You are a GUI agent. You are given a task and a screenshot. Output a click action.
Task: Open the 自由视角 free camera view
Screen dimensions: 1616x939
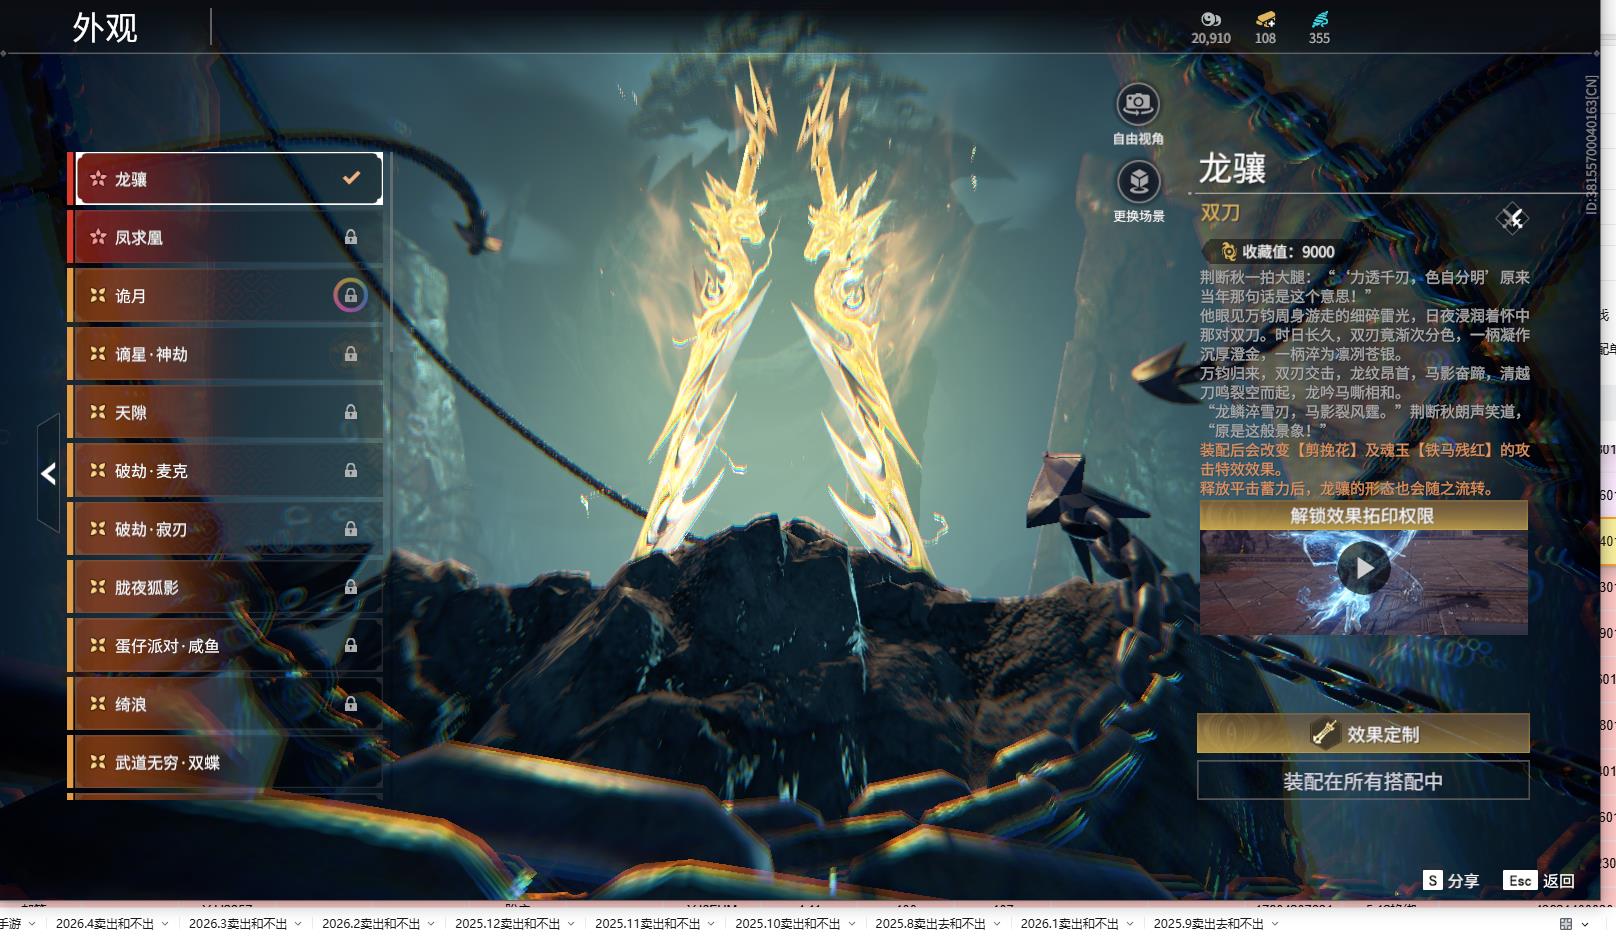(1137, 105)
